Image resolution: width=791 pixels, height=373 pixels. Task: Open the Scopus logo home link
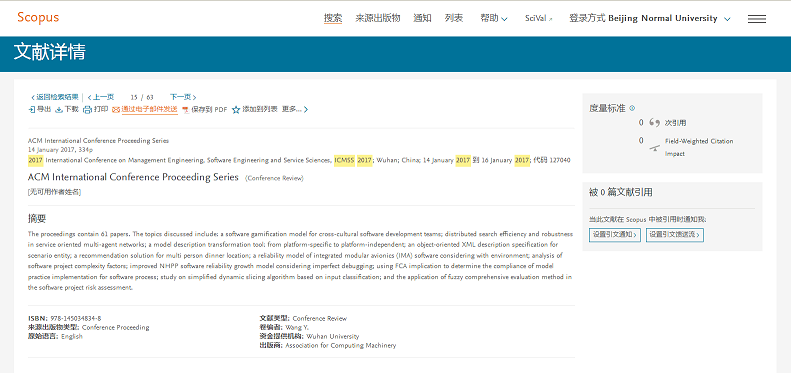coord(38,18)
